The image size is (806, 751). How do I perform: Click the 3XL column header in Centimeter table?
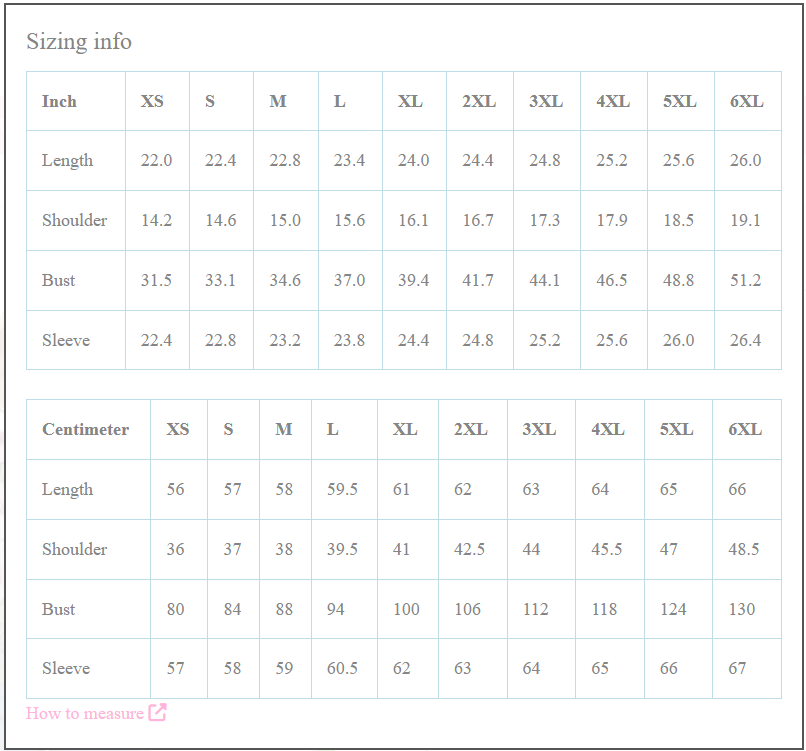pyautogui.click(x=539, y=429)
